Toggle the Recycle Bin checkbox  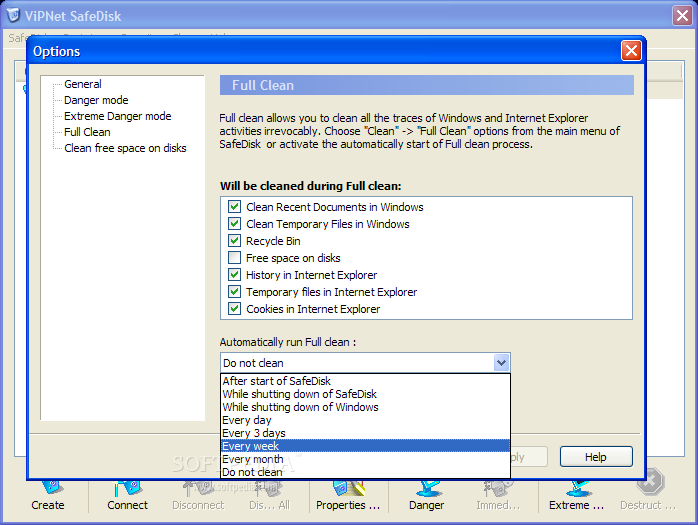tap(235, 240)
